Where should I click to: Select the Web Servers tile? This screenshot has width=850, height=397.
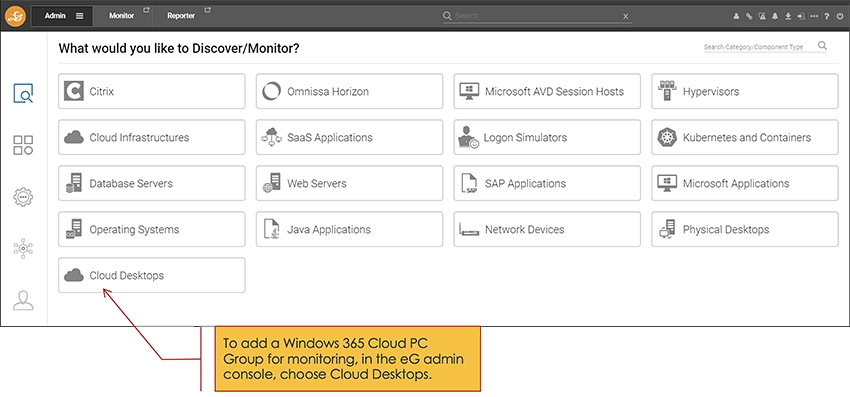pos(349,183)
